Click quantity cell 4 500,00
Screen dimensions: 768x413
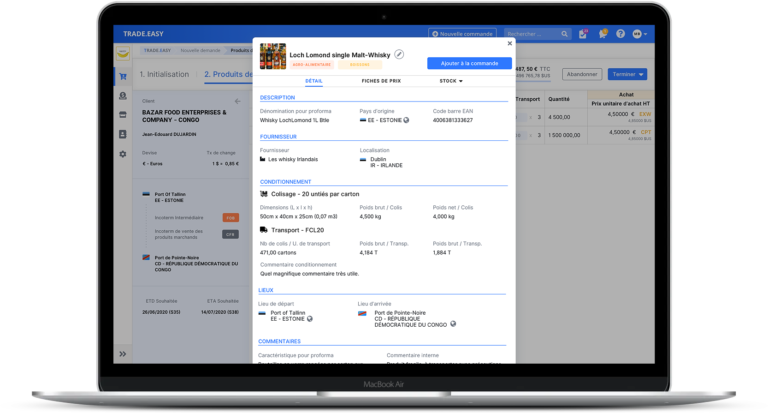559,117
